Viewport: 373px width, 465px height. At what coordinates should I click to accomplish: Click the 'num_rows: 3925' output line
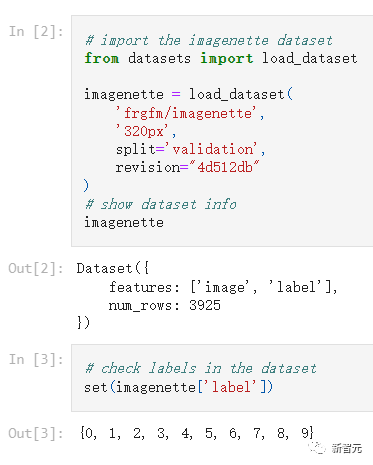(165, 305)
